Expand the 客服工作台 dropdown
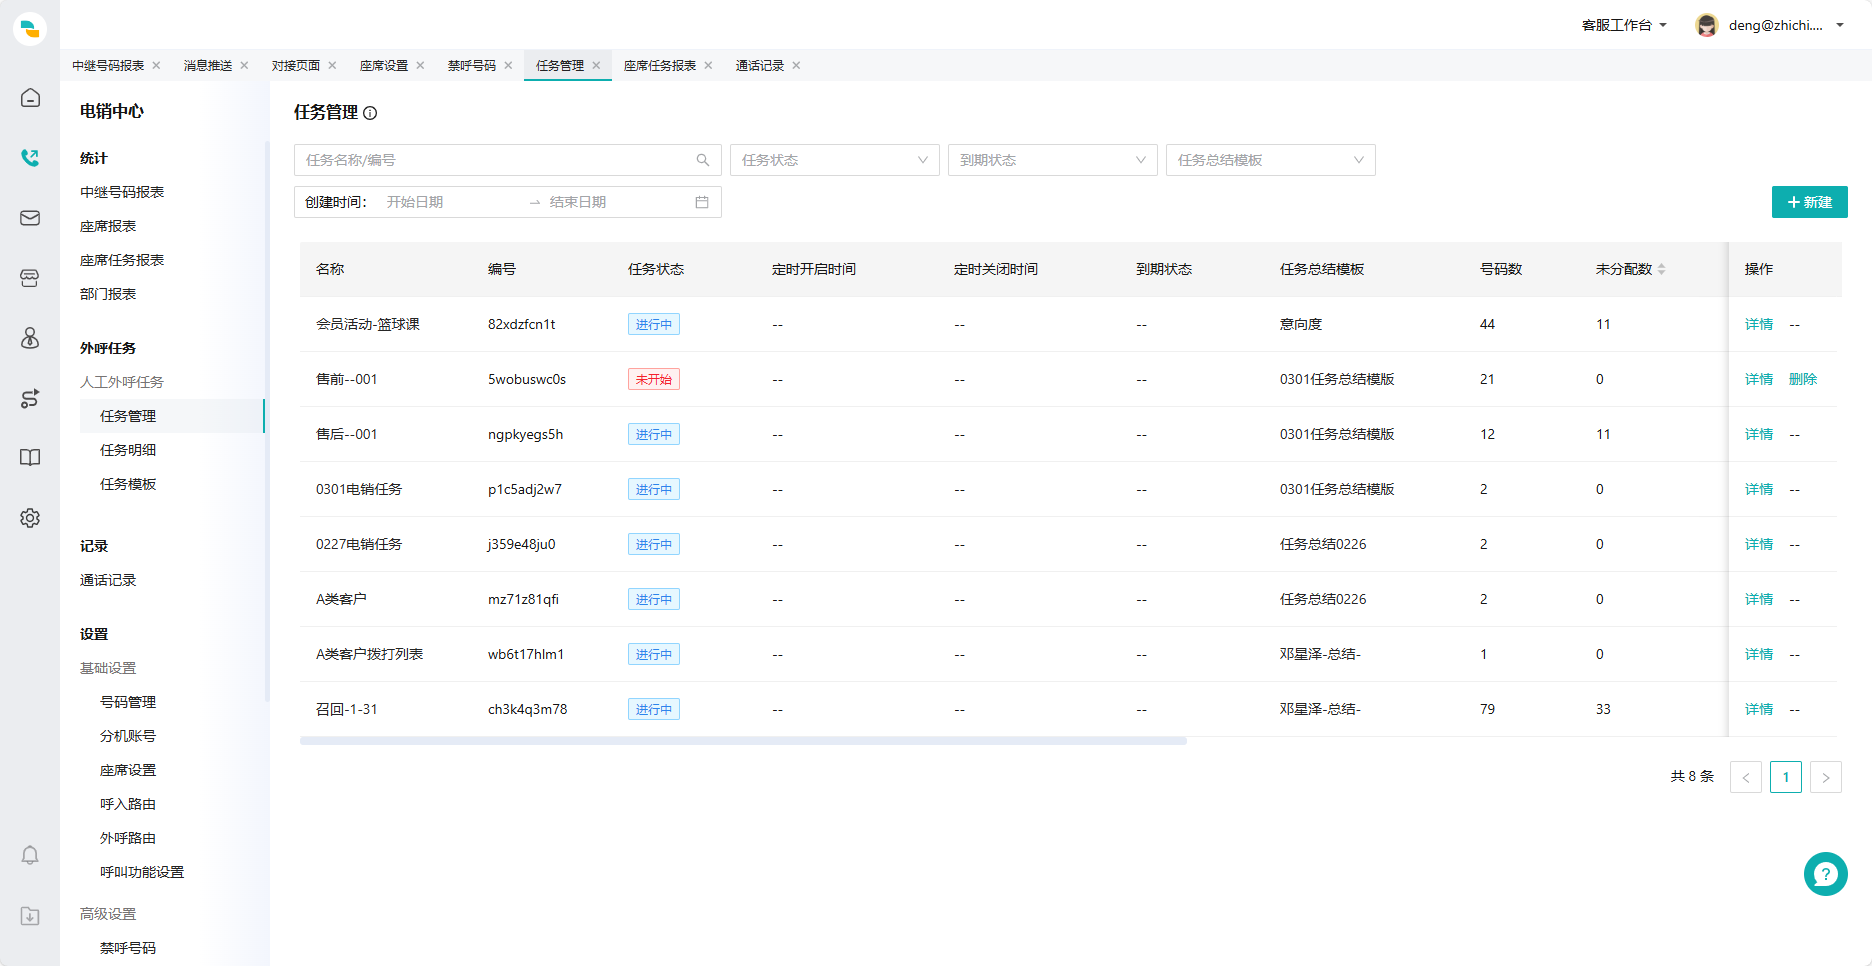Screen dimensions: 1872x966 (1624, 25)
